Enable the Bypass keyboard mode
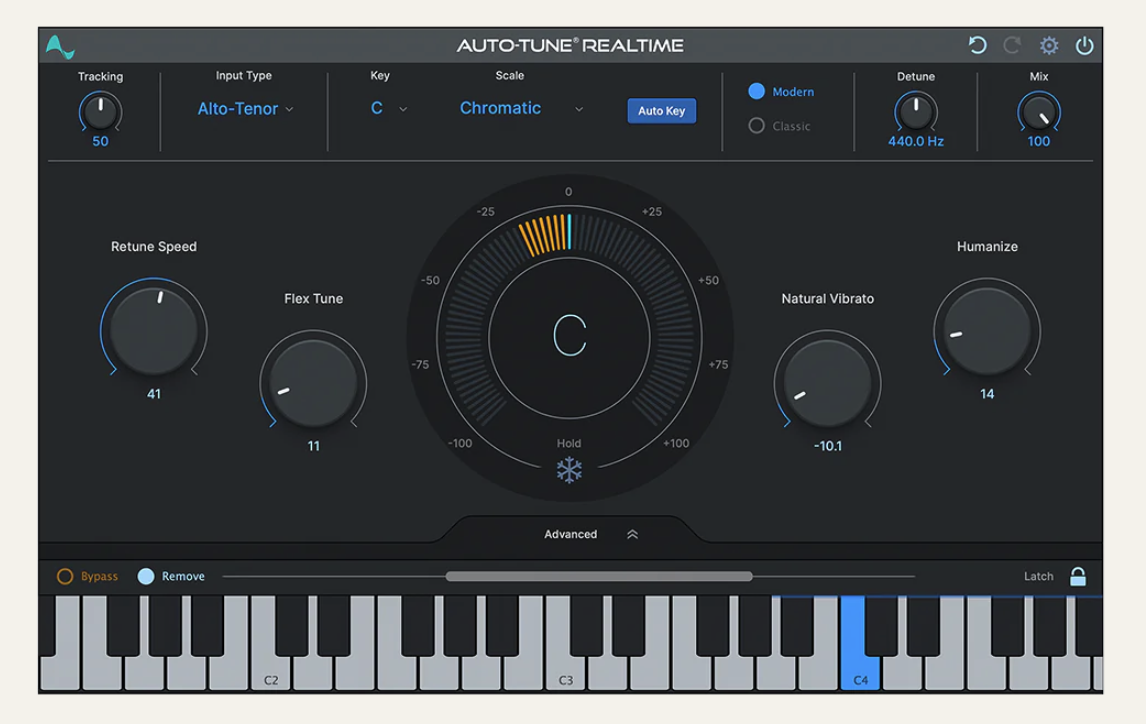 point(87,576)
